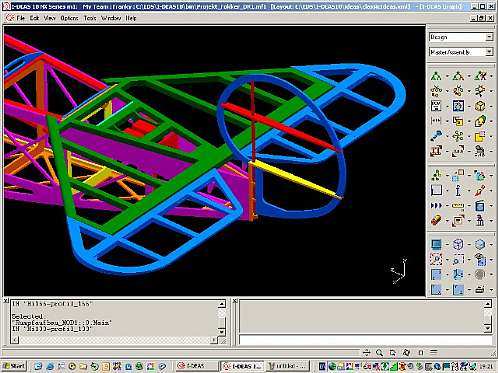Open the Master Assembly task dropdown
Viewport: 498px width, 373px height.
point(460,52)
